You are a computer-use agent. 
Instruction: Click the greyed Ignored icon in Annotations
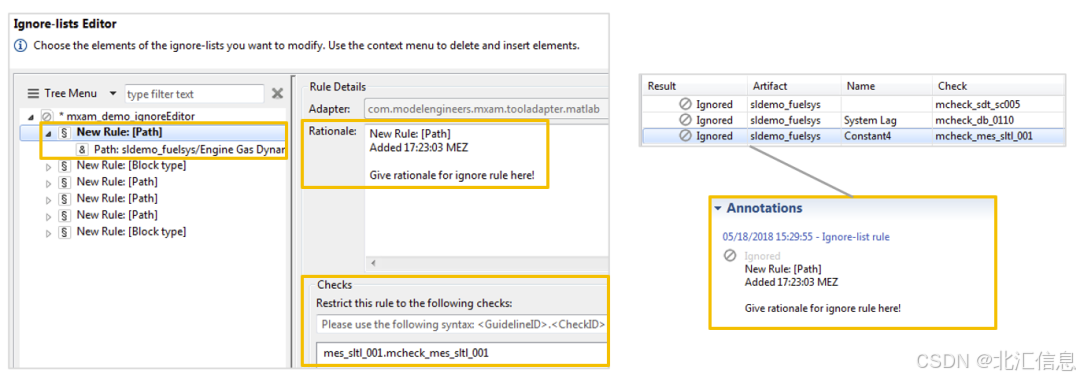tap(730, 255)
